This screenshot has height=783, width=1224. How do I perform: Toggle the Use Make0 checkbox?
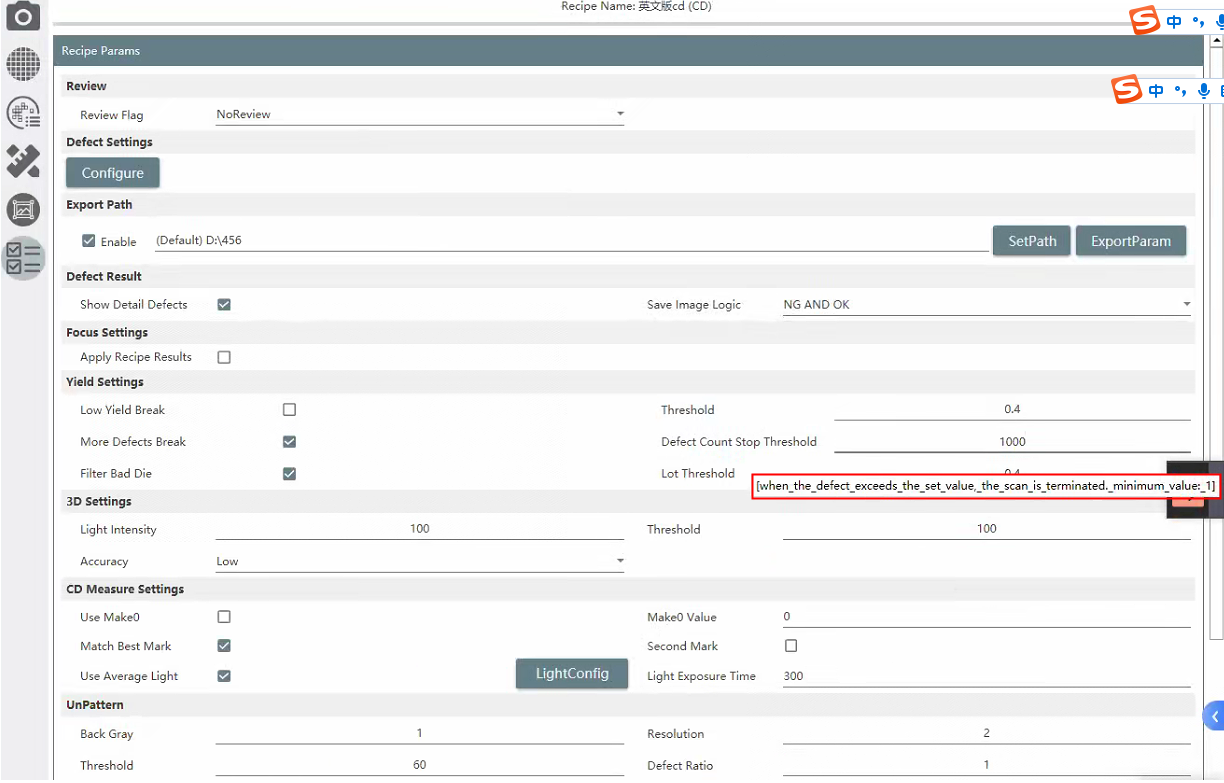(x=224, y=617)
